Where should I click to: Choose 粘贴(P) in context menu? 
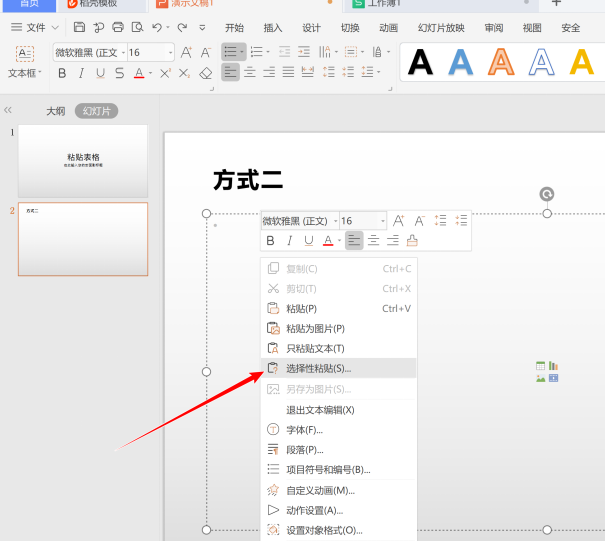tap(339, 309)
